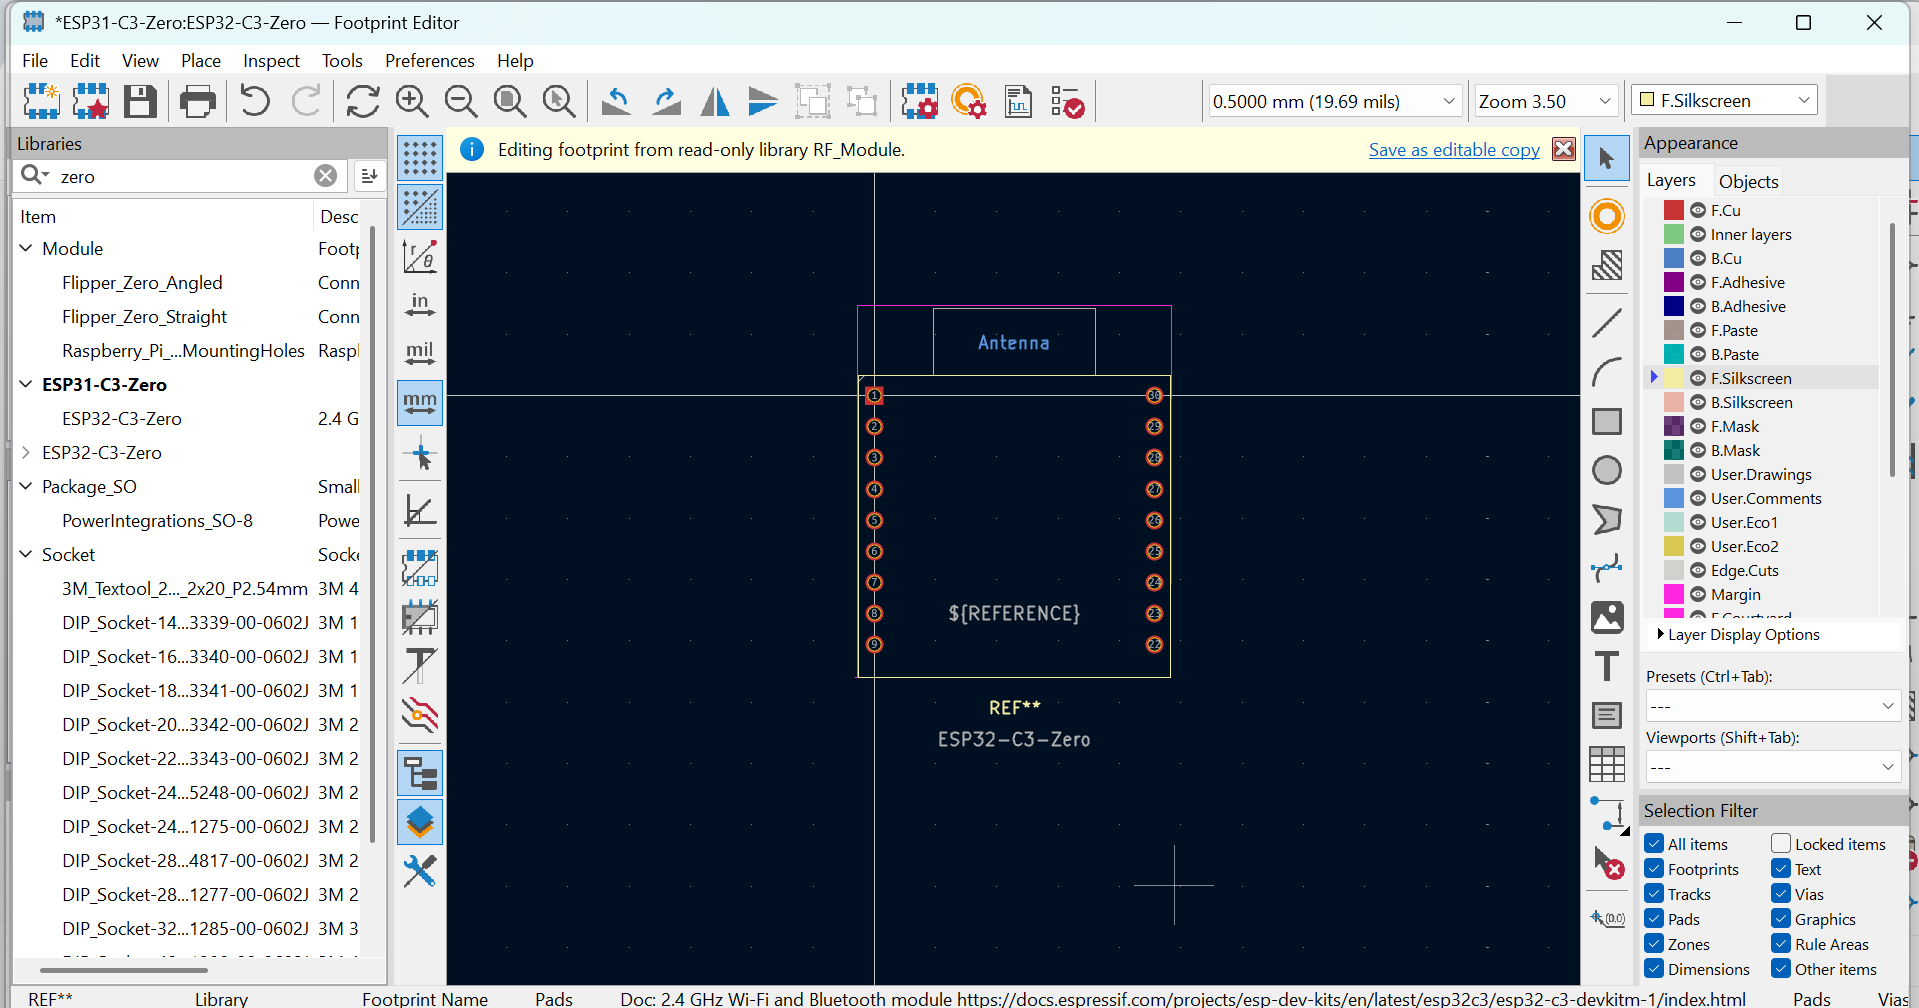Screen dimensions: 1919x1008
Task: Clear the library search field
Action: pyautogui.click(x=325, y=176)
